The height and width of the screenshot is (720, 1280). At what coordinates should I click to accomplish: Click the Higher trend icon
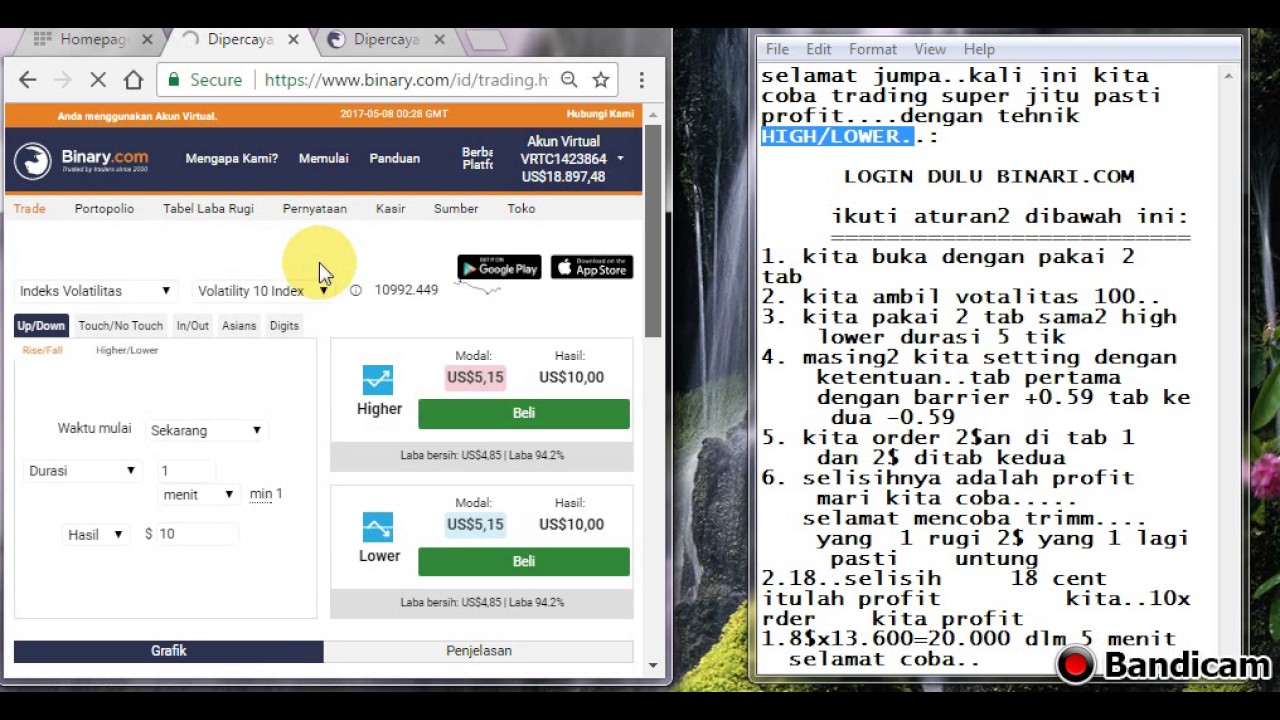point(378,380)
